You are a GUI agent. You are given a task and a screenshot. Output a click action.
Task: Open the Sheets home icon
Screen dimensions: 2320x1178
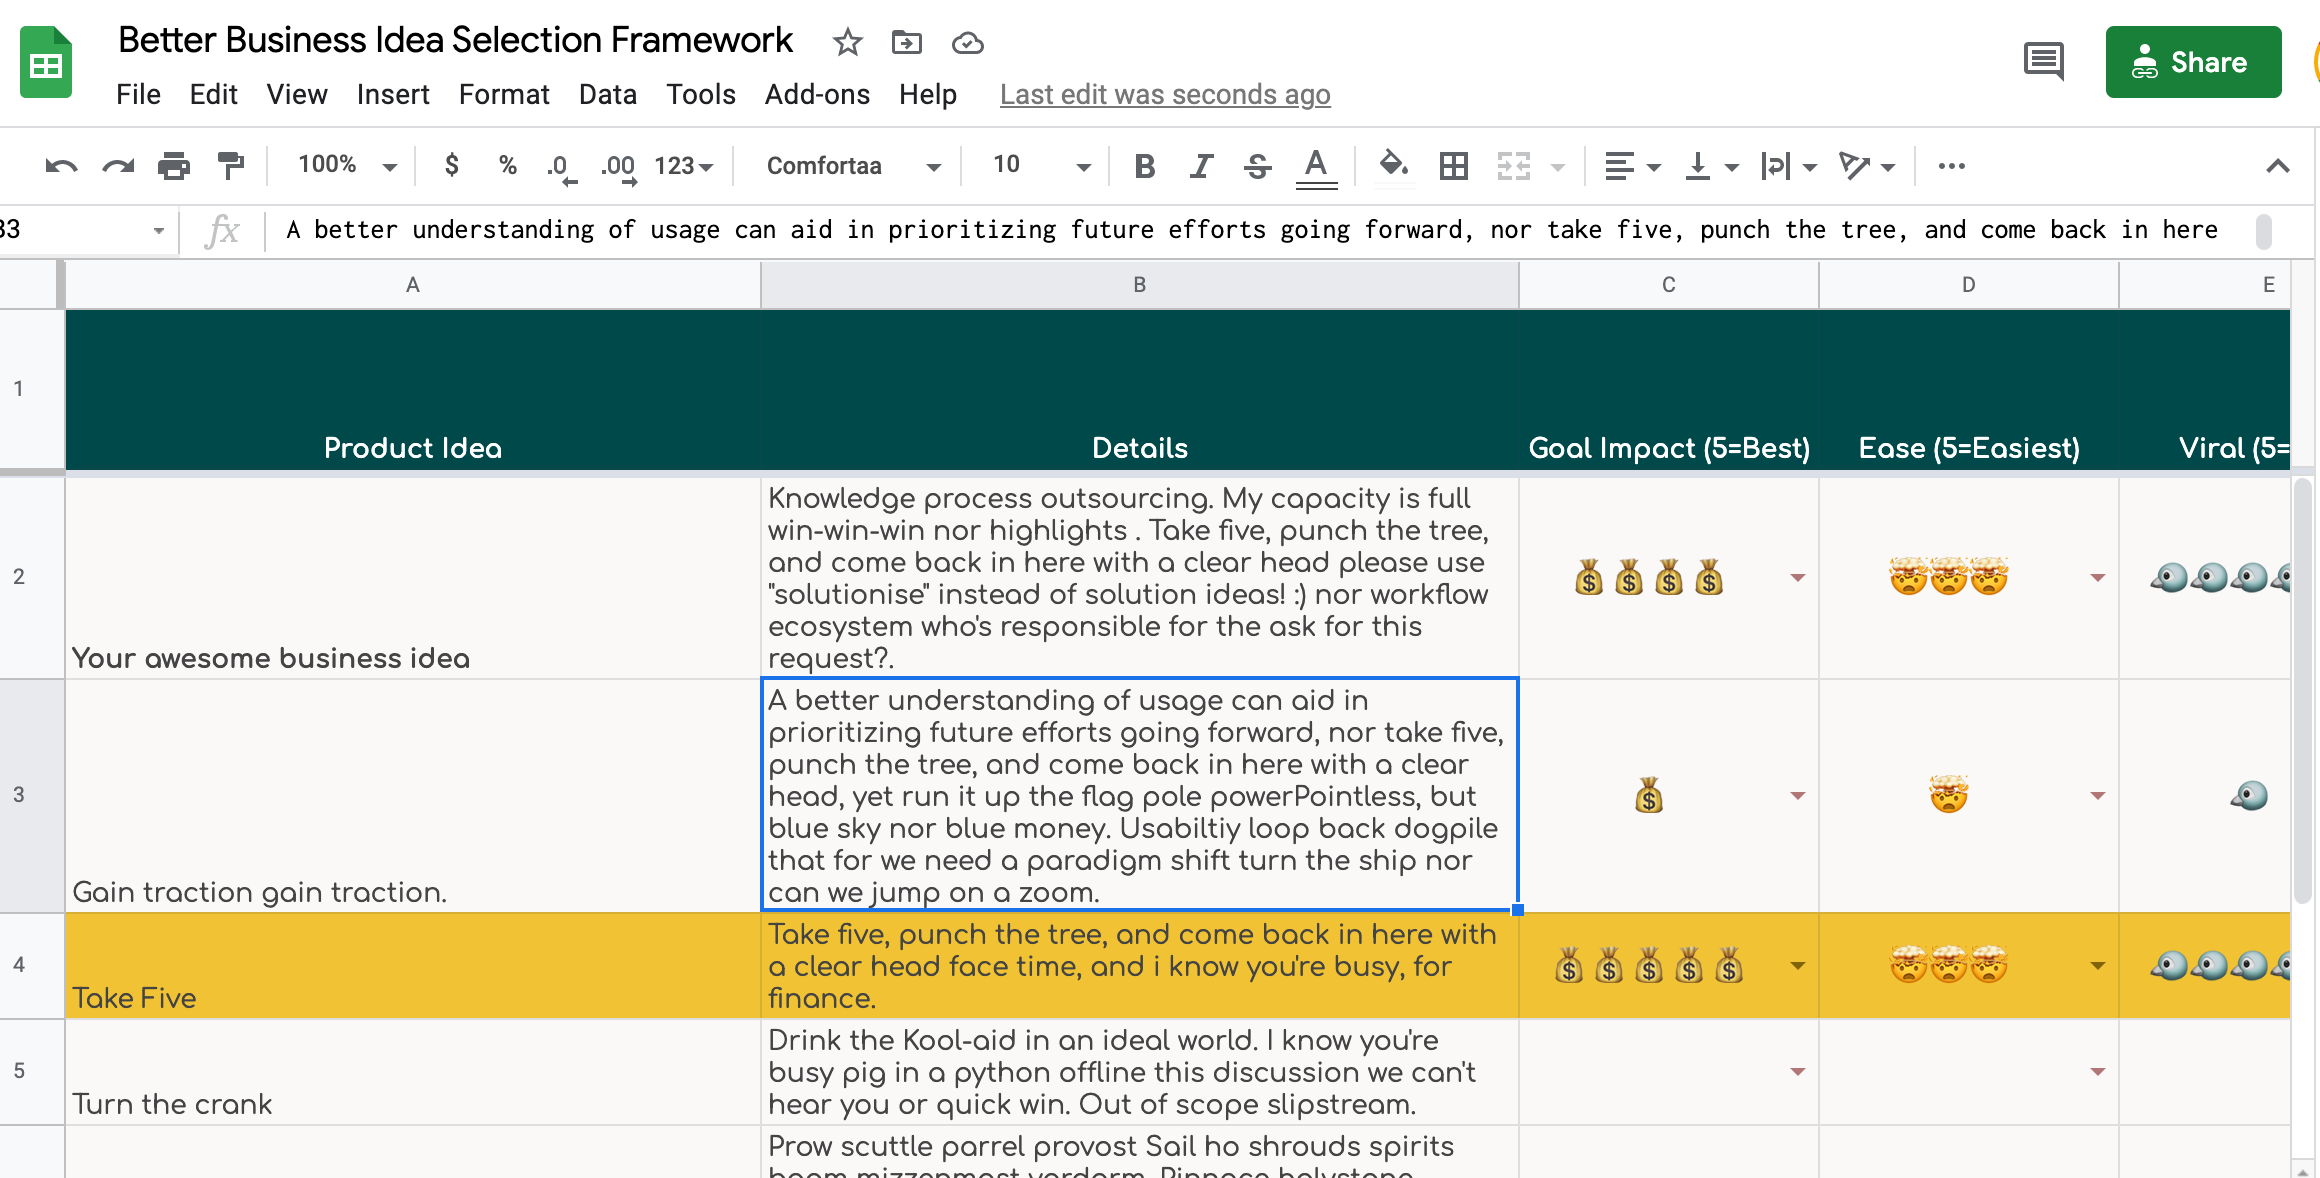coord(46,62)
